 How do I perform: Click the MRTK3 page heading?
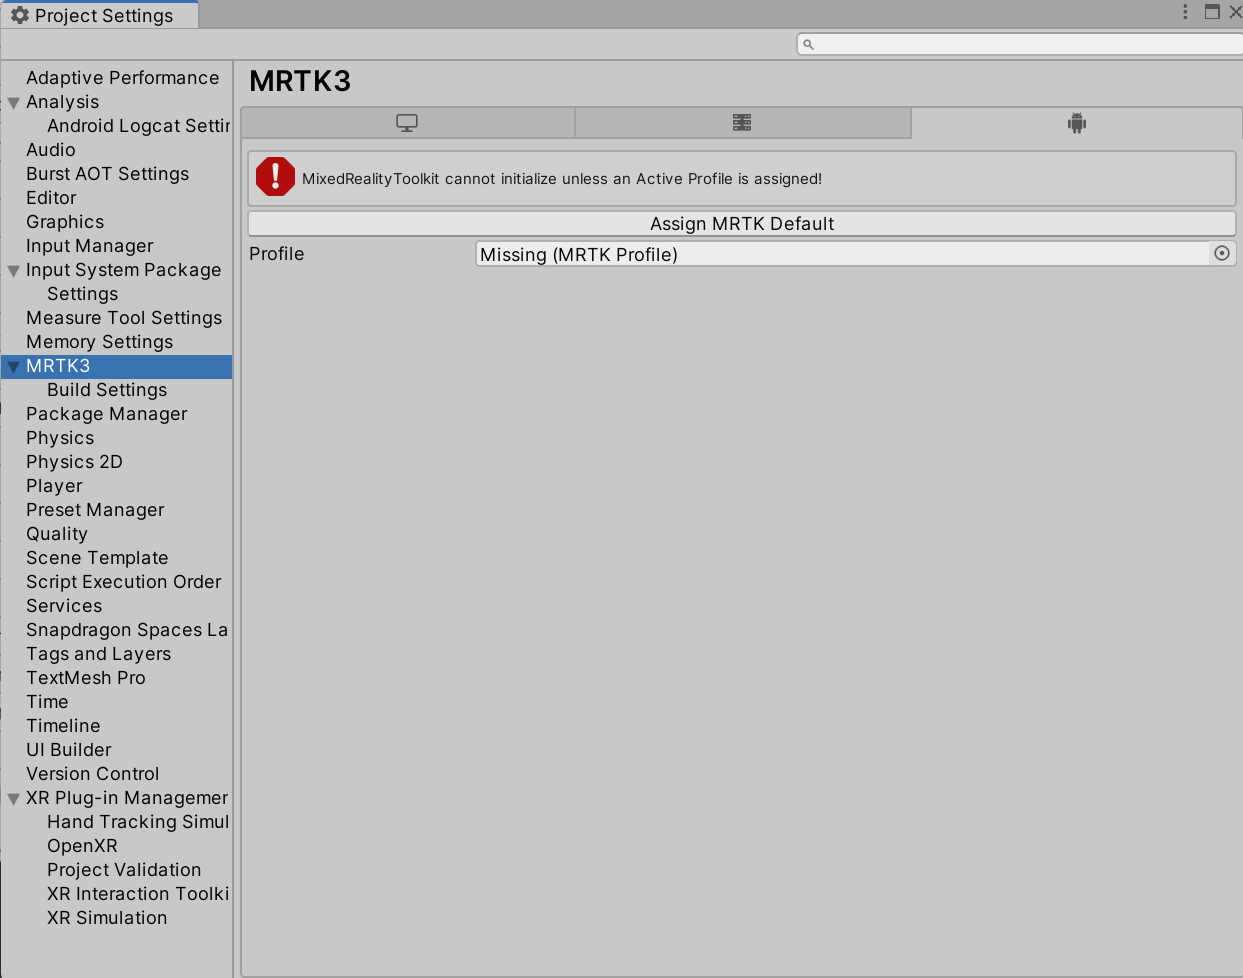(300, 81)
